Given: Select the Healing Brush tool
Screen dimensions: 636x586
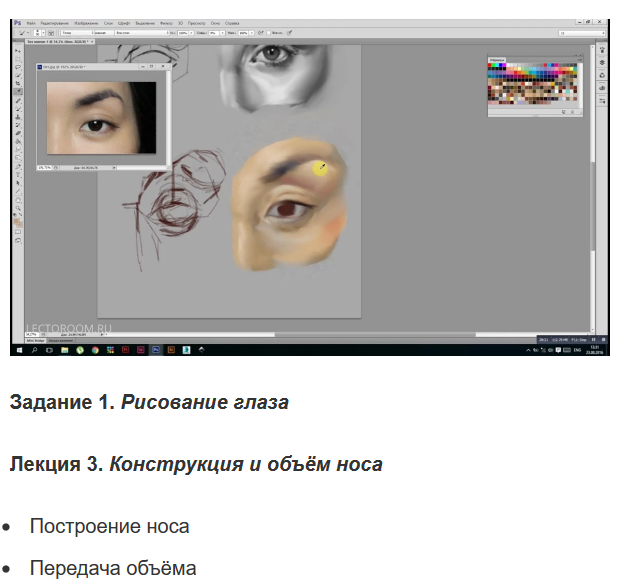Looking at the screenshot, I should click(18, 101).
